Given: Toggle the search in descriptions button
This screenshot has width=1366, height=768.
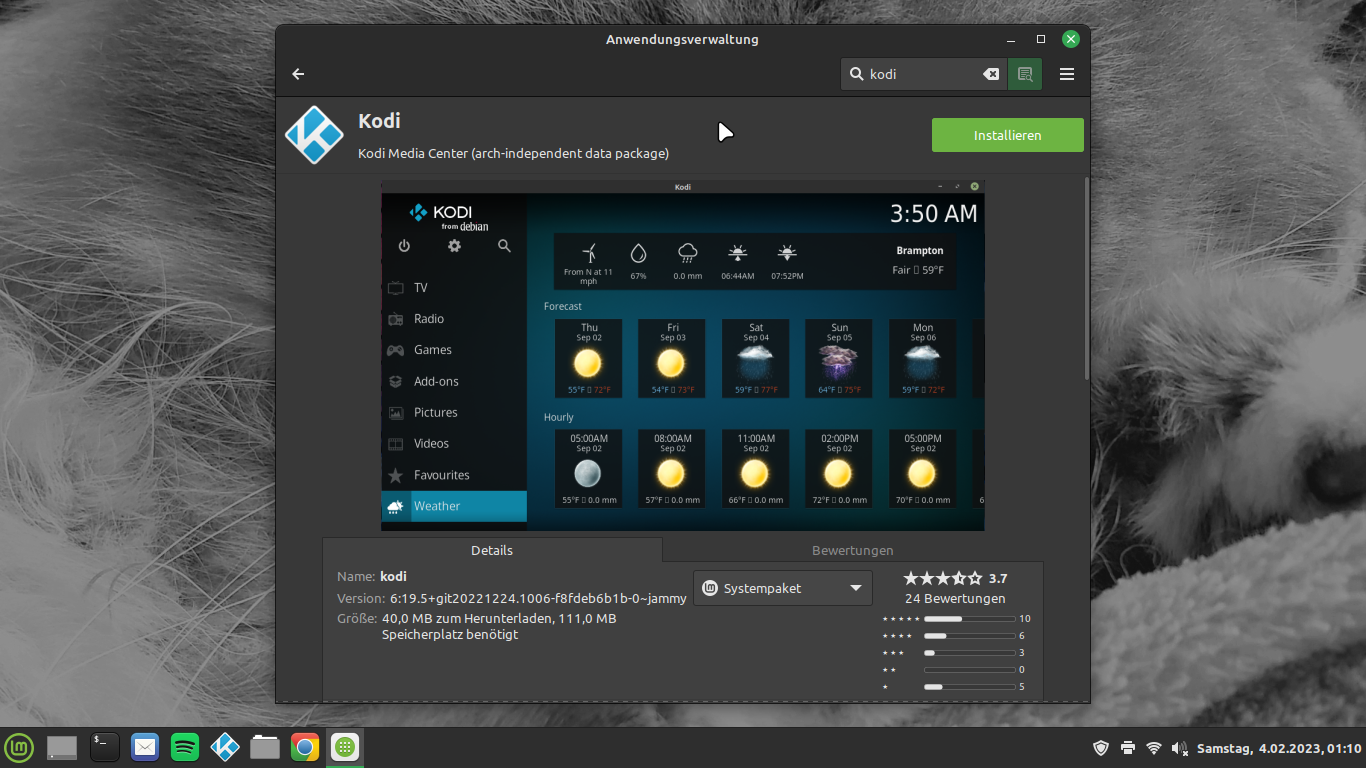Looking at the screenshot, I should [x=1025, y=74].
